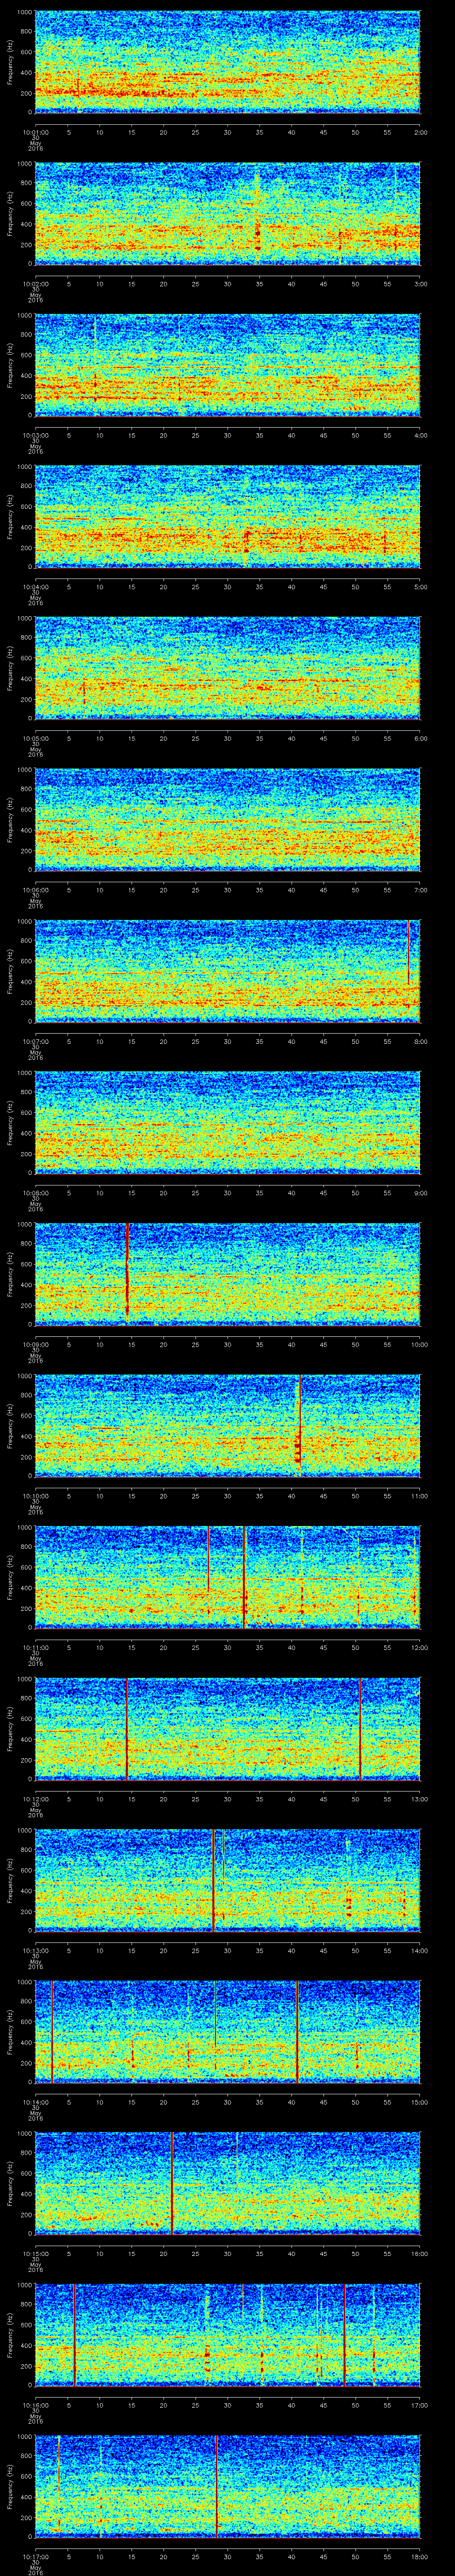This screenshot has width=455, height=2576.
Task: Select the 13:00 end time label
Action: click(x=420, y=1798)
